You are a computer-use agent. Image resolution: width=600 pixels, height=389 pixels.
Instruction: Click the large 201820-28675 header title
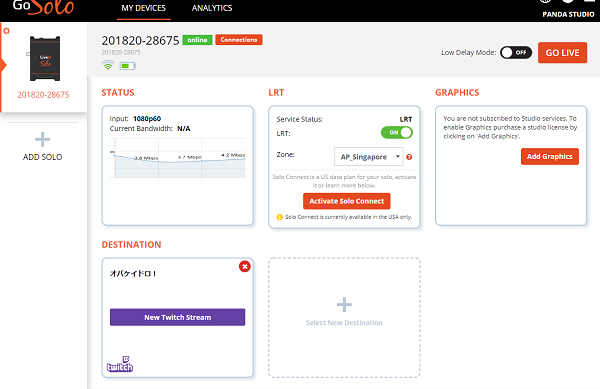pos(140,41)
